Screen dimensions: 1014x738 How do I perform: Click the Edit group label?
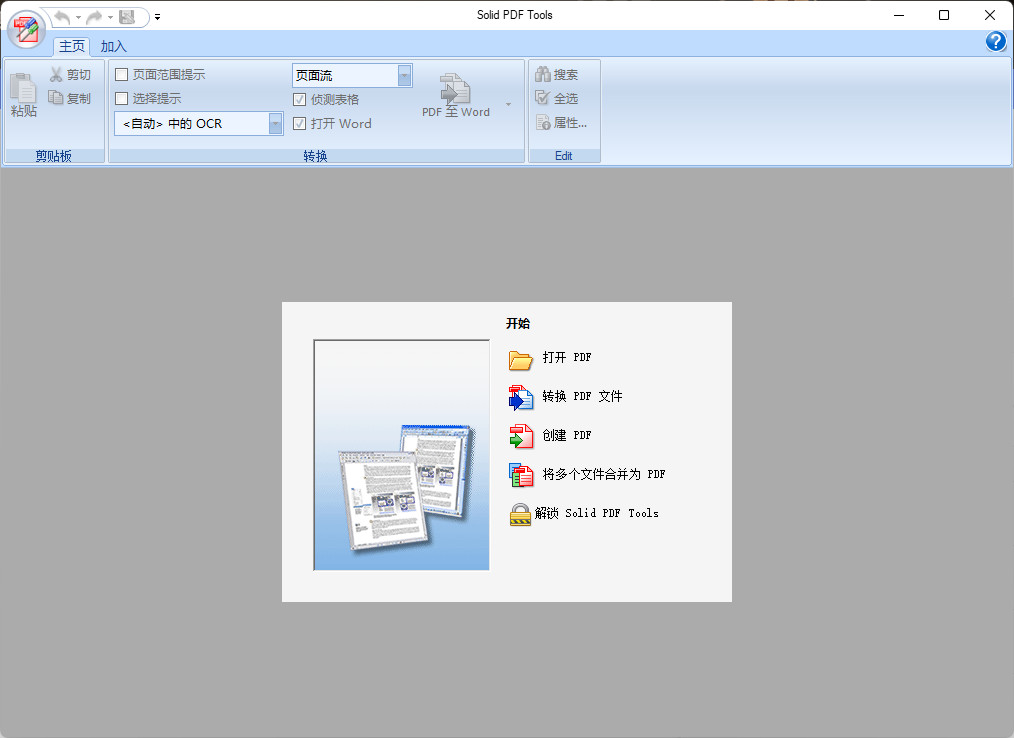563,156
